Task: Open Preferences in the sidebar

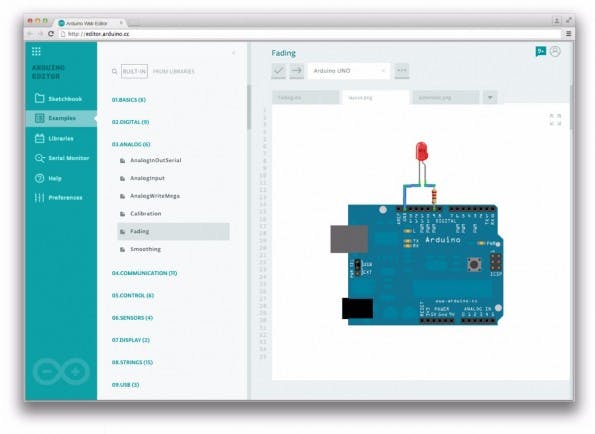Action: [x=58, y=198]
